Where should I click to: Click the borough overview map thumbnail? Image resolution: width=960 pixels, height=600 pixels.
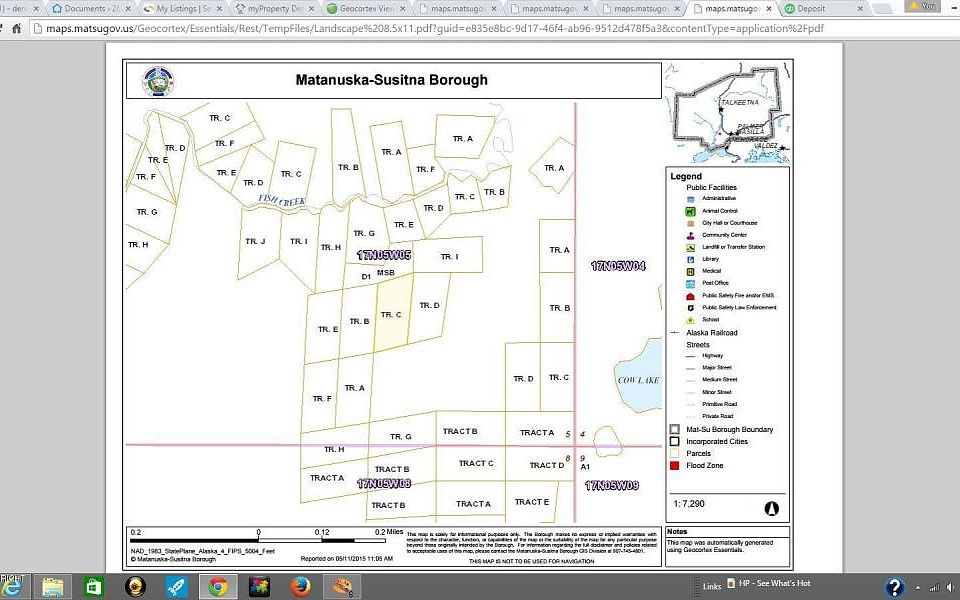pyautogui.click(x=728, y=112)
